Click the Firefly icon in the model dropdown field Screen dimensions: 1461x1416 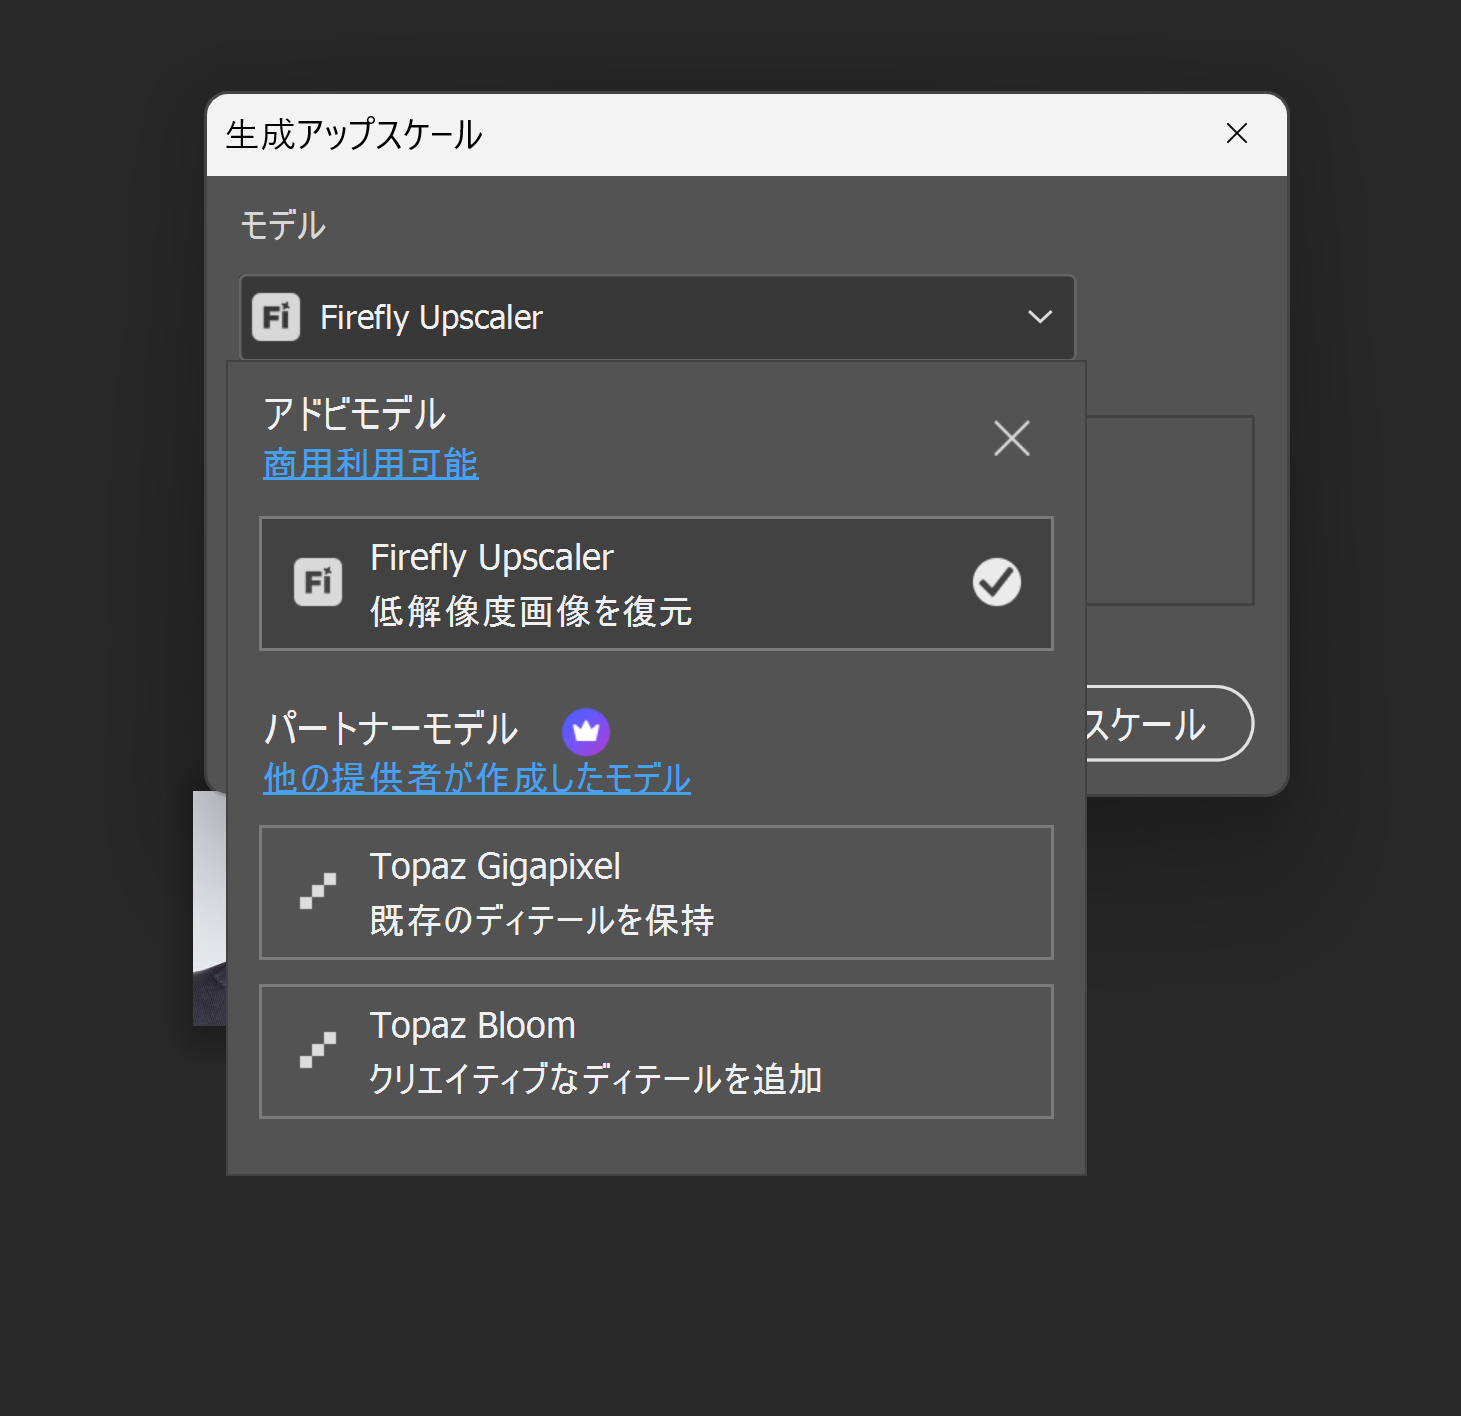coord(276,317)
